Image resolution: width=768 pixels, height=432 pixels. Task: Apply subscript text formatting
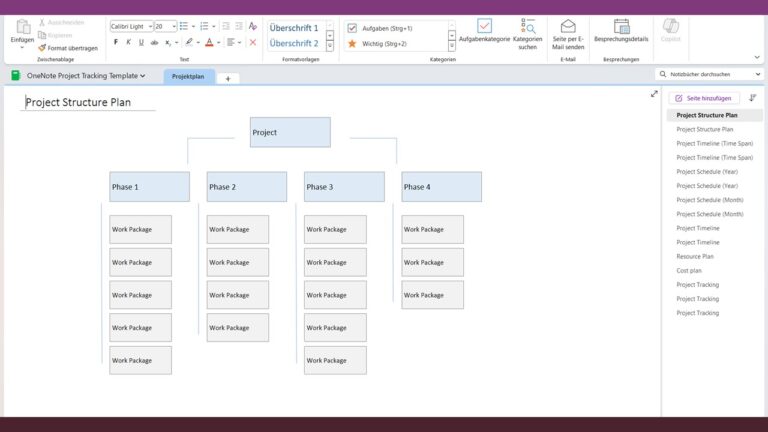pos(168,43)
